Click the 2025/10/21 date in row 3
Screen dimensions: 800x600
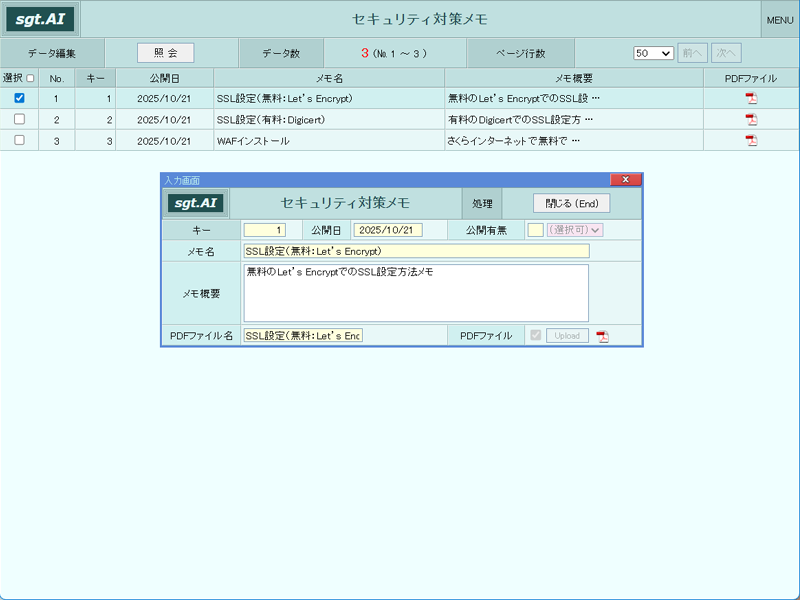[164, 141]
